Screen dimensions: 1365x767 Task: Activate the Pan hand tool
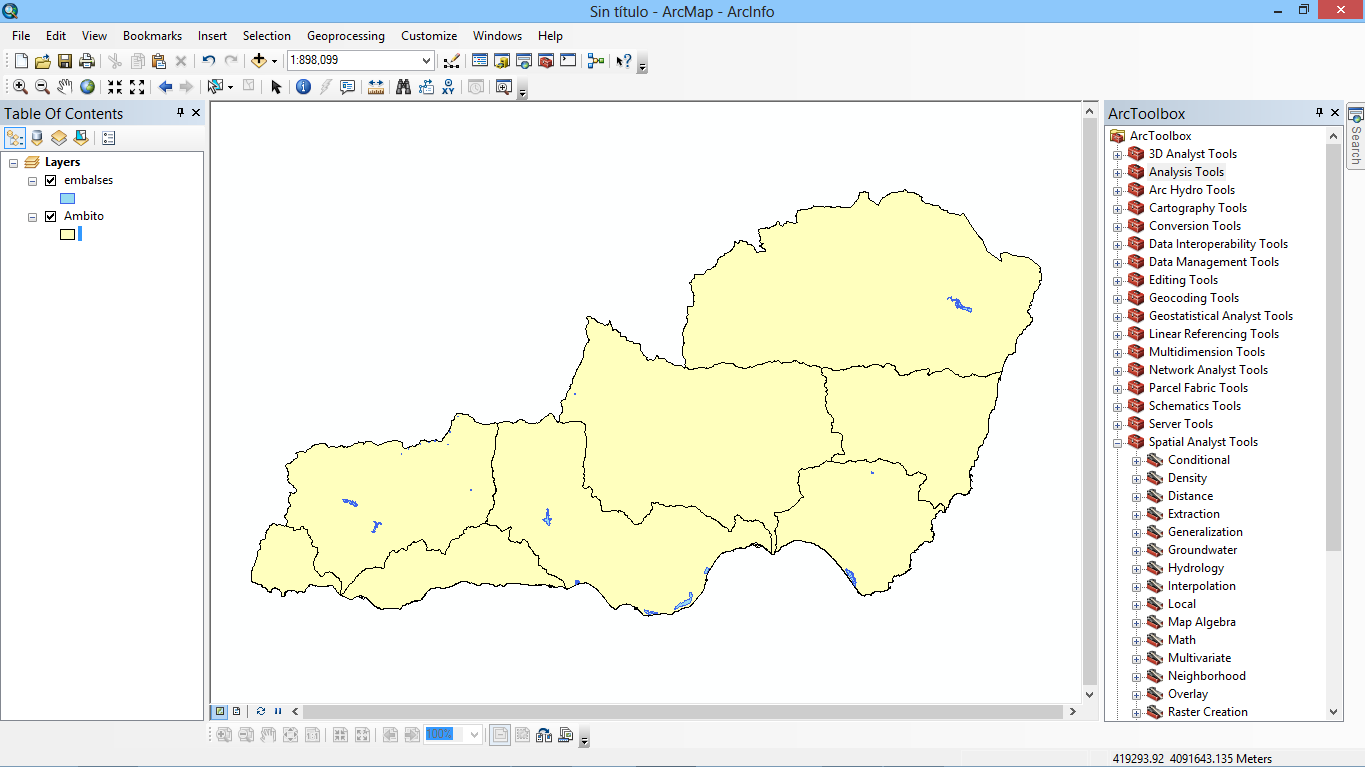[65, 87]
